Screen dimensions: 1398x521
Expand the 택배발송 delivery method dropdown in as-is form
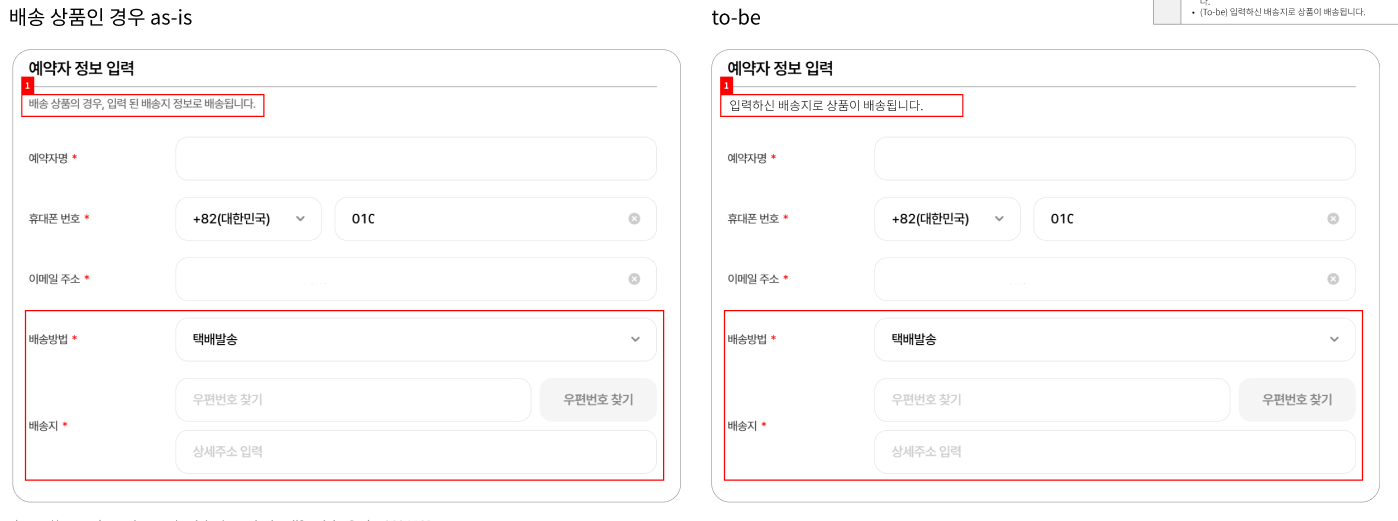[415, 339]
